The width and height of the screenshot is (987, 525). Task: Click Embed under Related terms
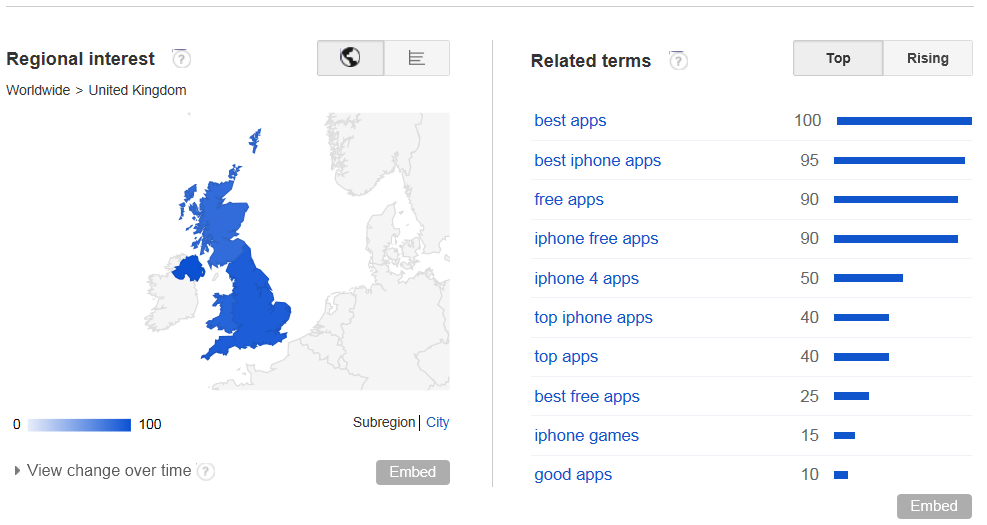pyautogui.click(x=934, y=506)
